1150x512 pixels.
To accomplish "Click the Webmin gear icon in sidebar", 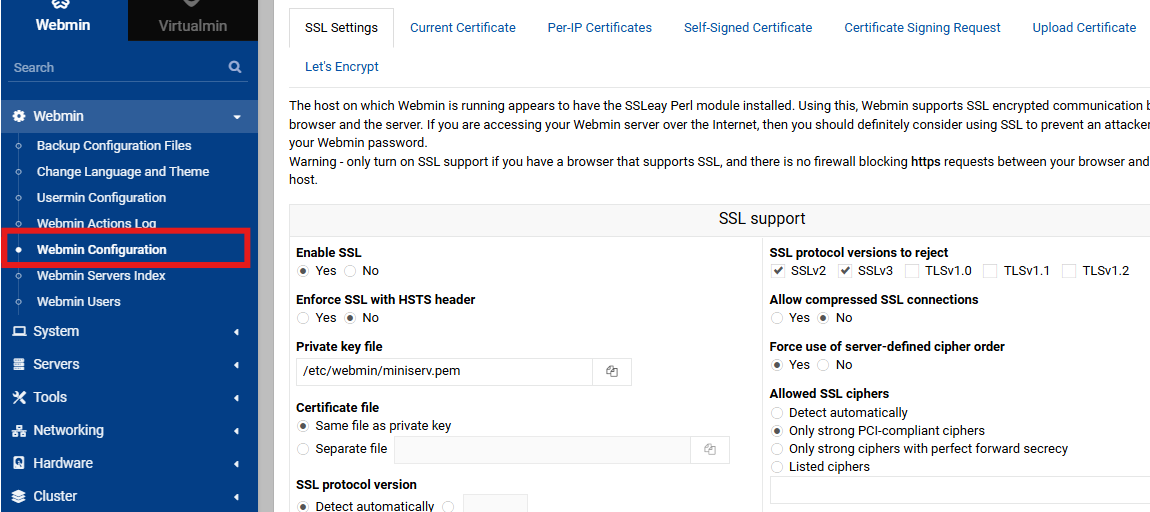I will [19, 116].
